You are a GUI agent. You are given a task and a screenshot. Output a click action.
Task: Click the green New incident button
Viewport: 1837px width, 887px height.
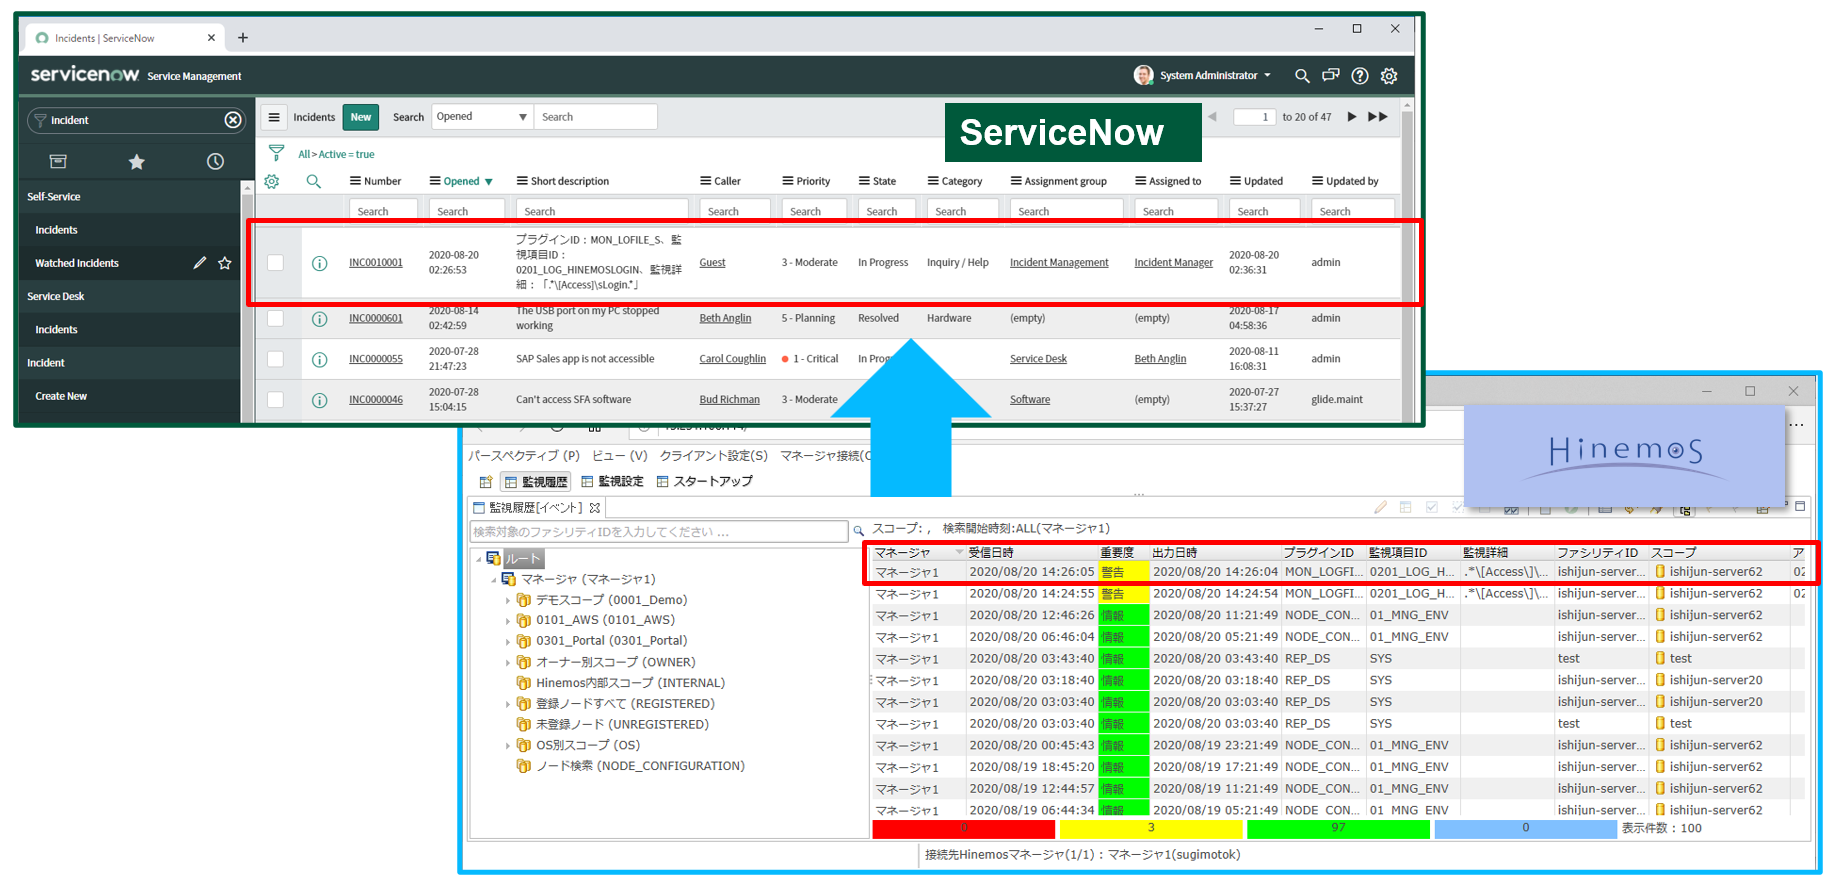pyautogui.click(x=361, y=117)
